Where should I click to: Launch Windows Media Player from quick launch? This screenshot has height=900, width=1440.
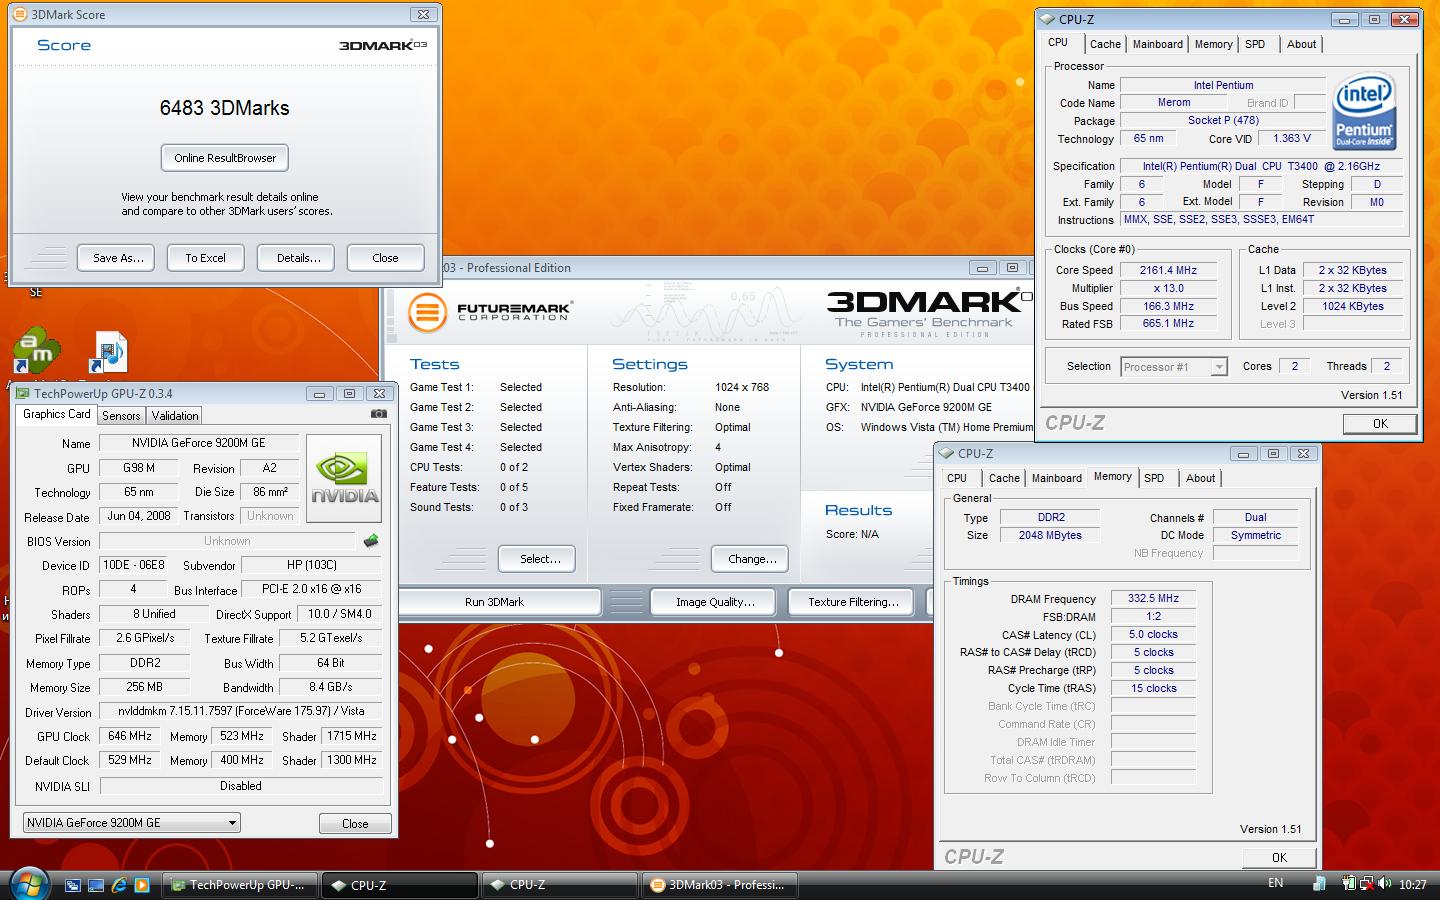click(x=142, y=885)
